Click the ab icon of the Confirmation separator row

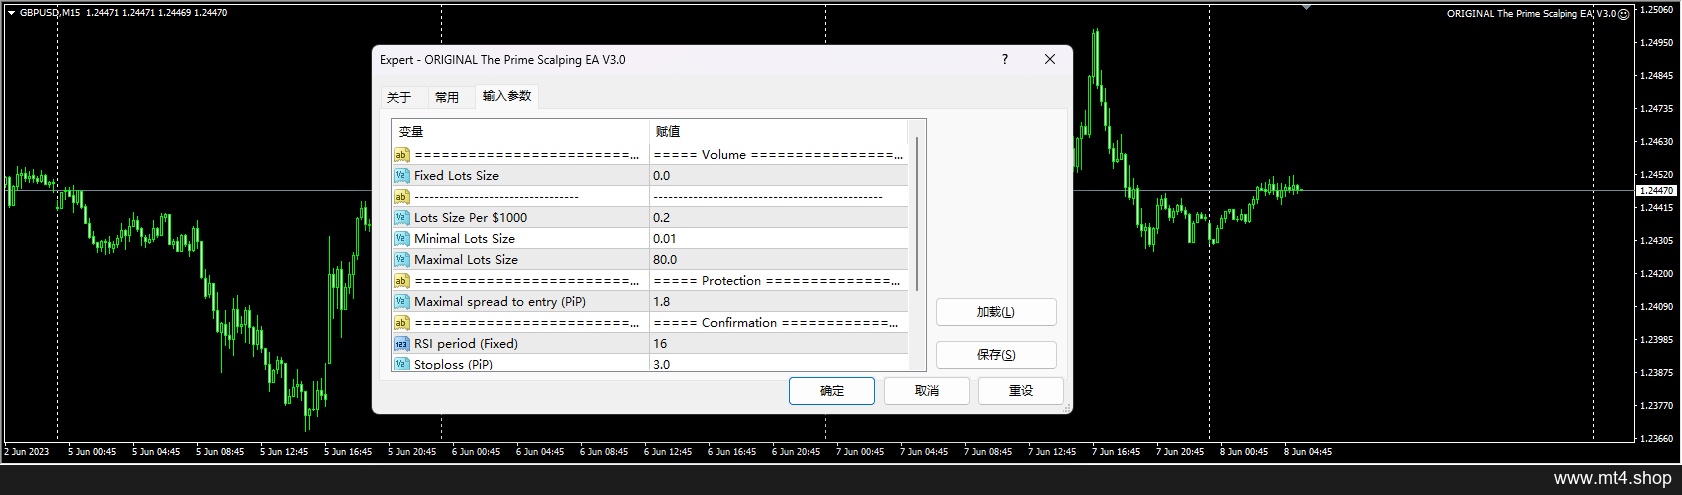[x=401, y=323]
